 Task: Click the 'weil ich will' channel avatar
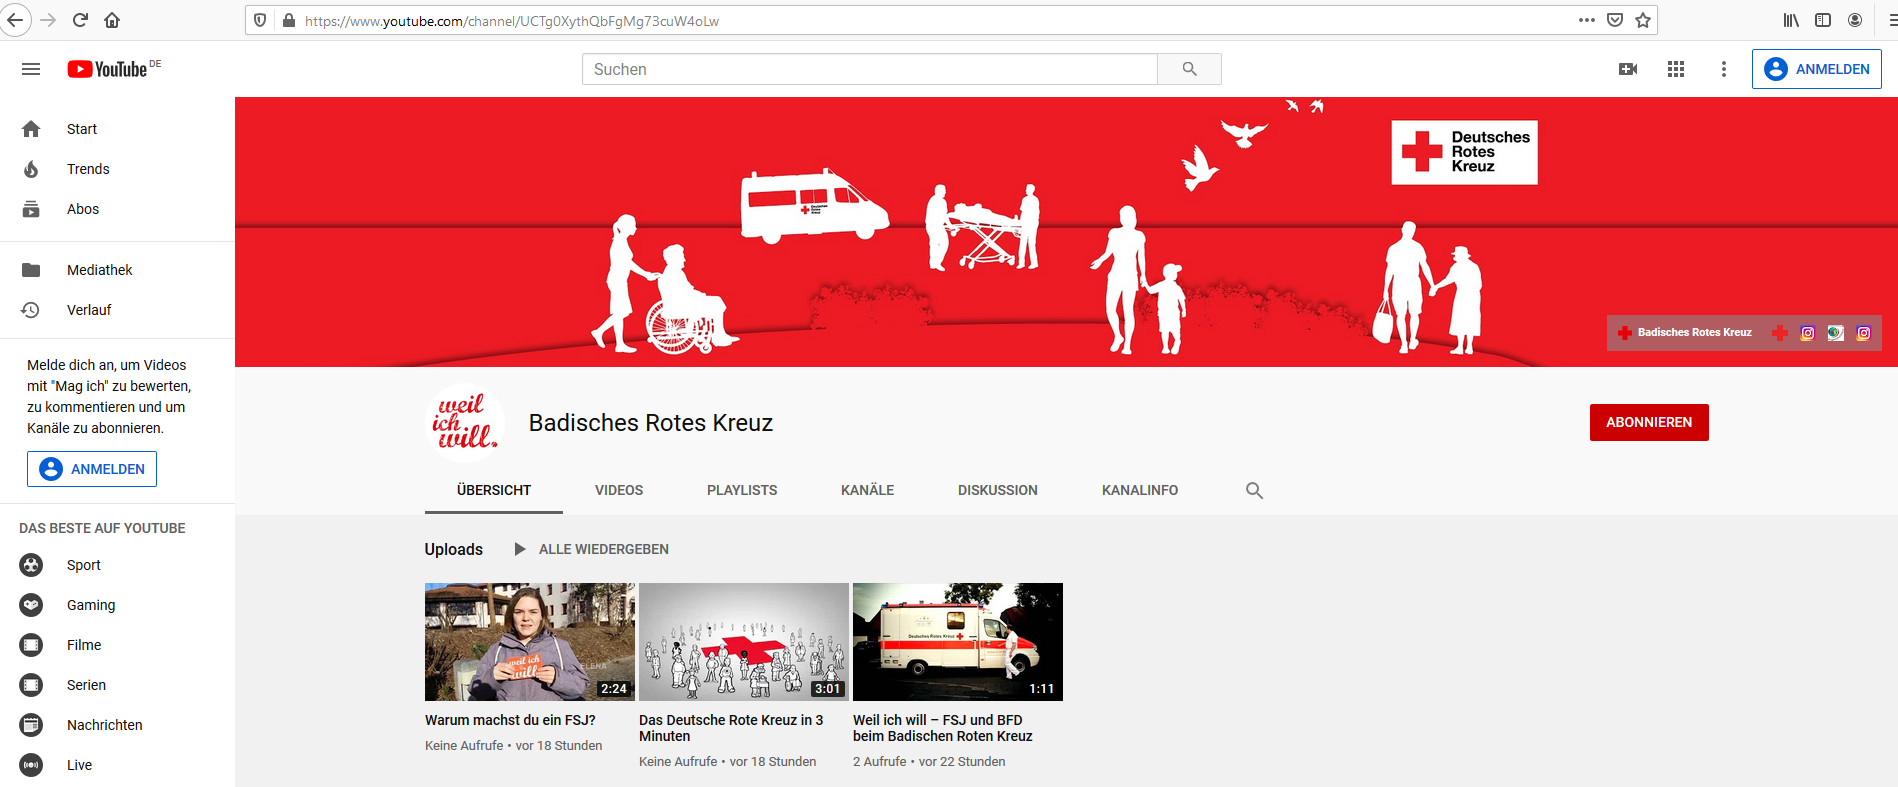pos(465,422)
